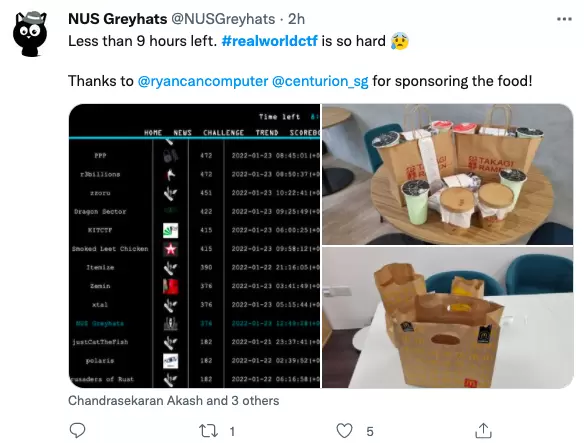This screenshot has height=443, width=584.
Task: Open the CTF scoreboard screenshot image
Action: pos(194,246)
